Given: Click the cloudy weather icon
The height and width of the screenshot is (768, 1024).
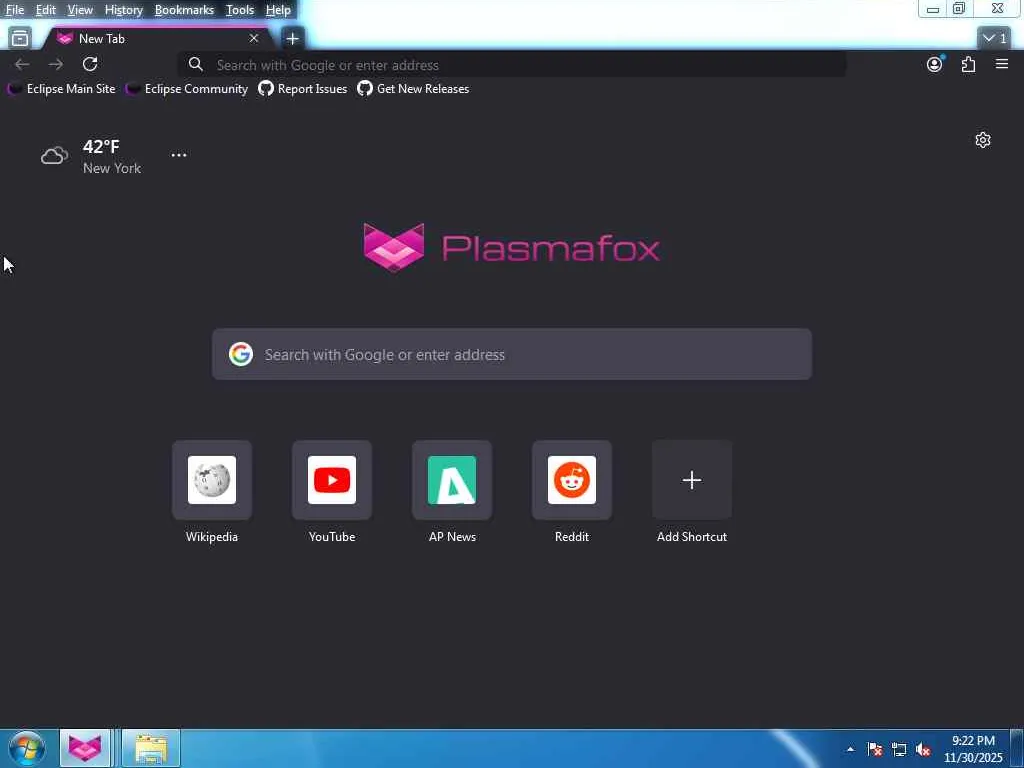Looking at the screenshot, I should point(54,155).
